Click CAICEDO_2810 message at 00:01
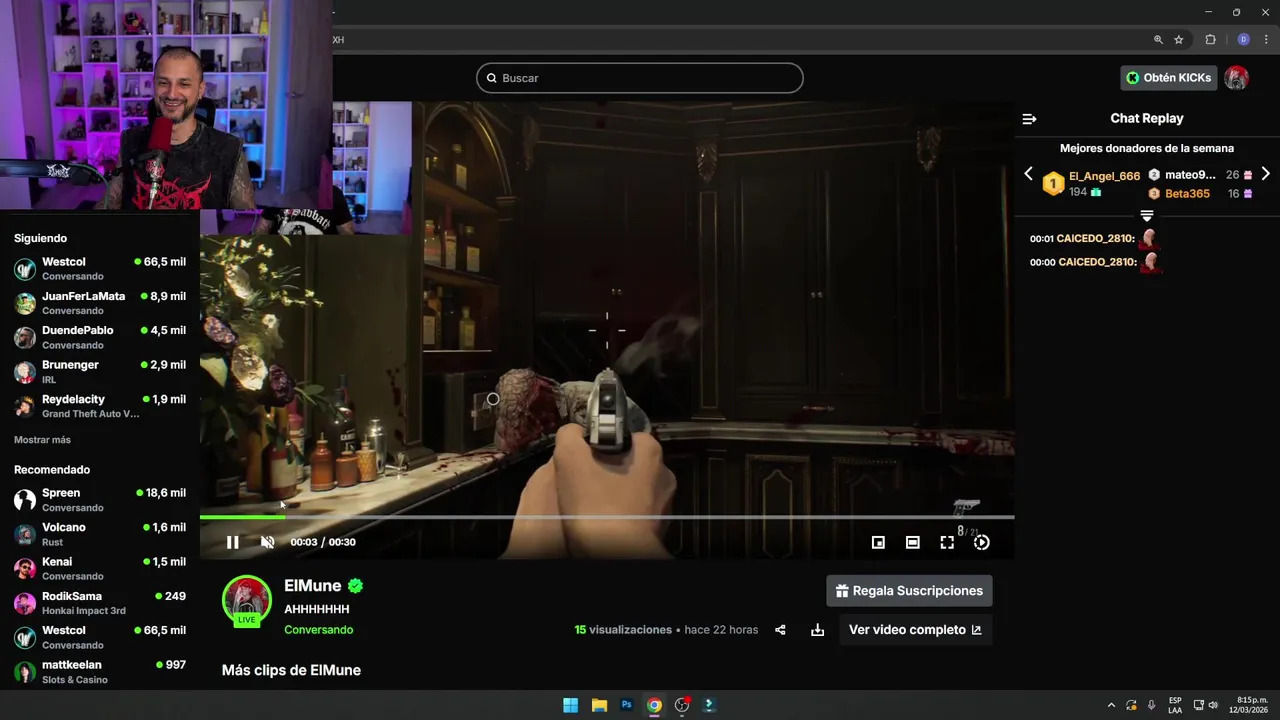This screenshot has width=1280, height=720. click(x=1095, y=238)
